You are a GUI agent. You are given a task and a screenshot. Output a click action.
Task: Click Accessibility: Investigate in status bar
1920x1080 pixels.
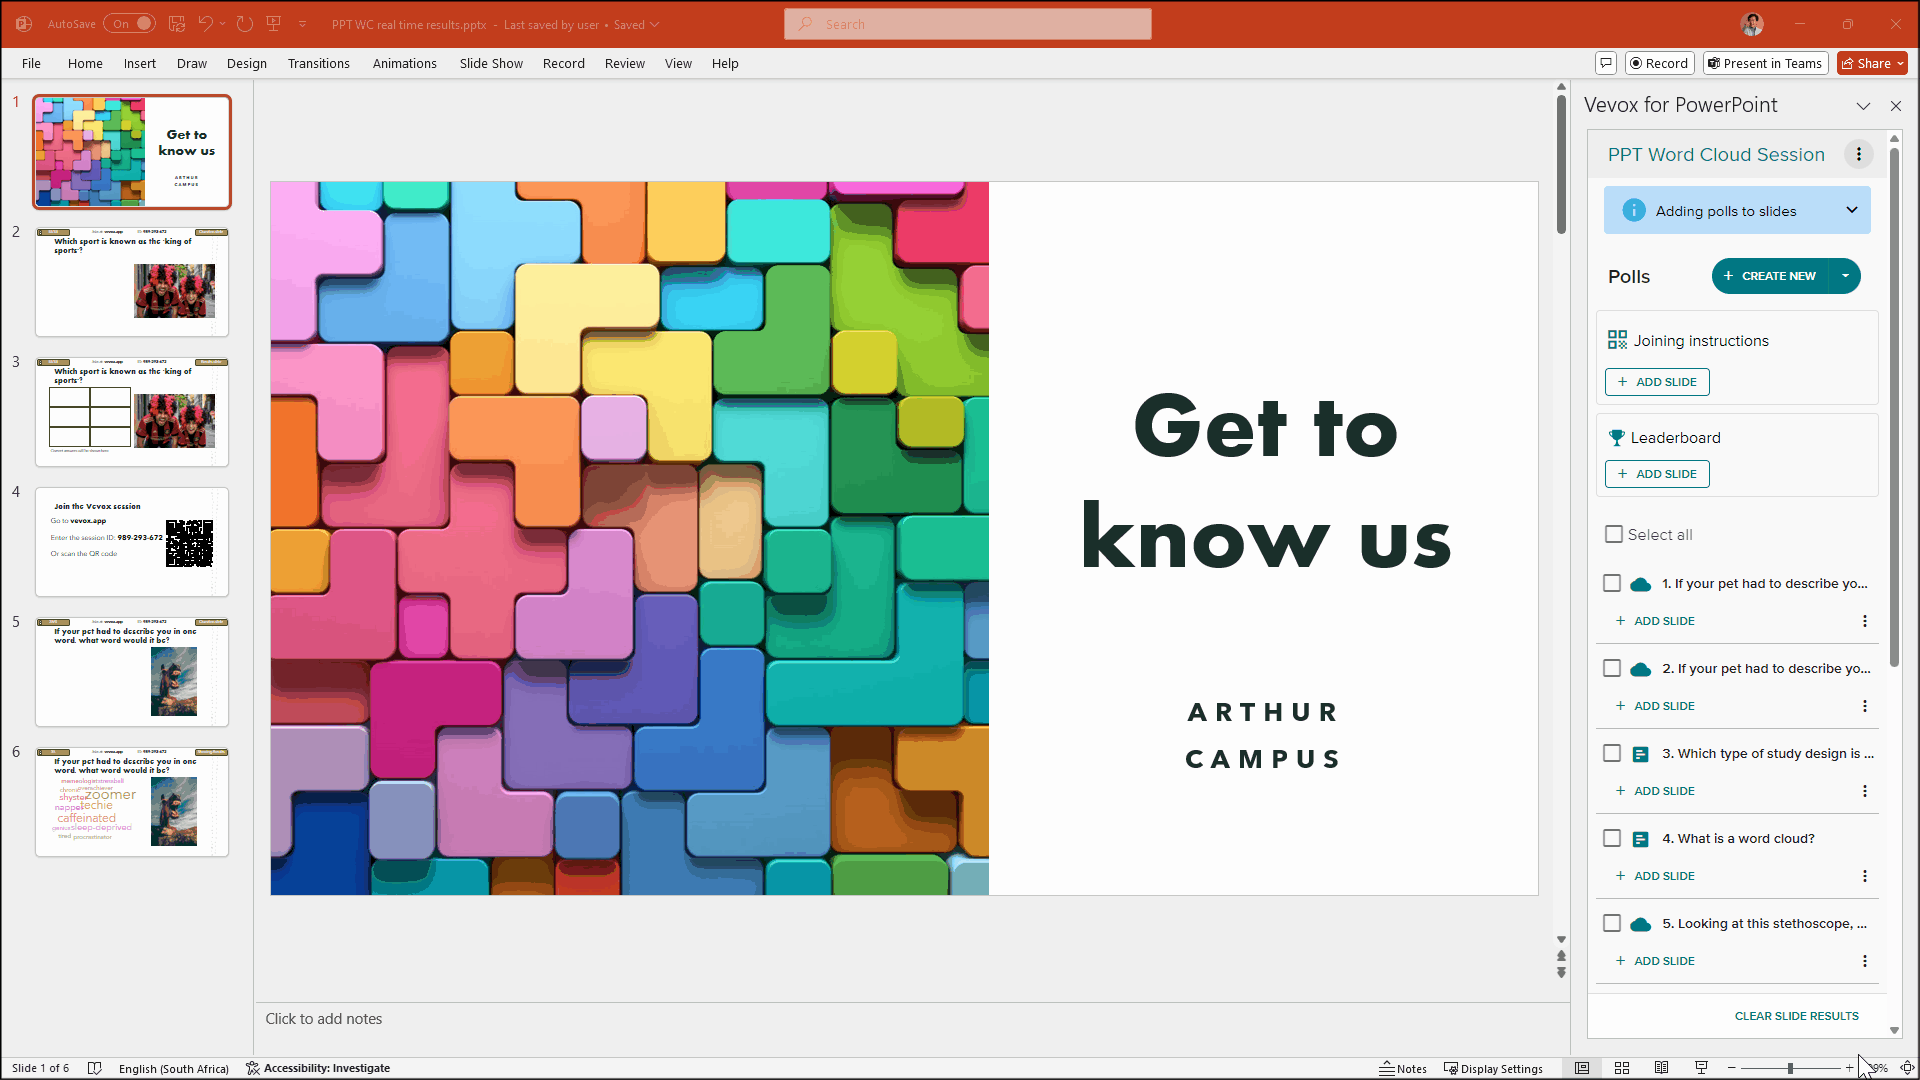point(318,1068)
